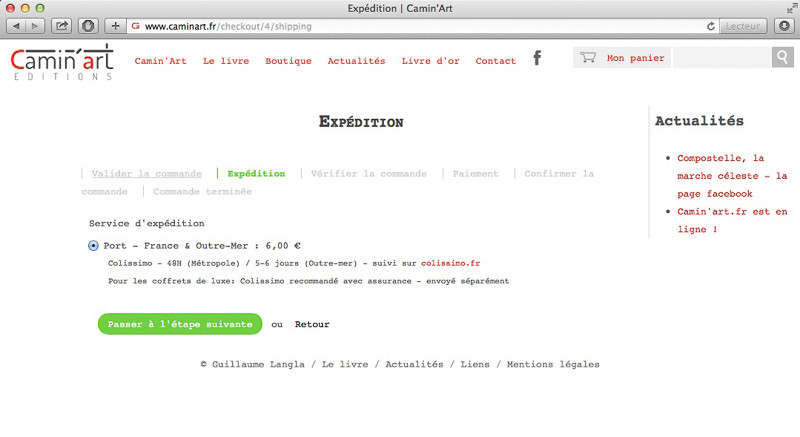The width and height of the screenshot is (800, 437).
Task: Select Port France & Outre-Mer shipping option
Action: click(94, 245)
